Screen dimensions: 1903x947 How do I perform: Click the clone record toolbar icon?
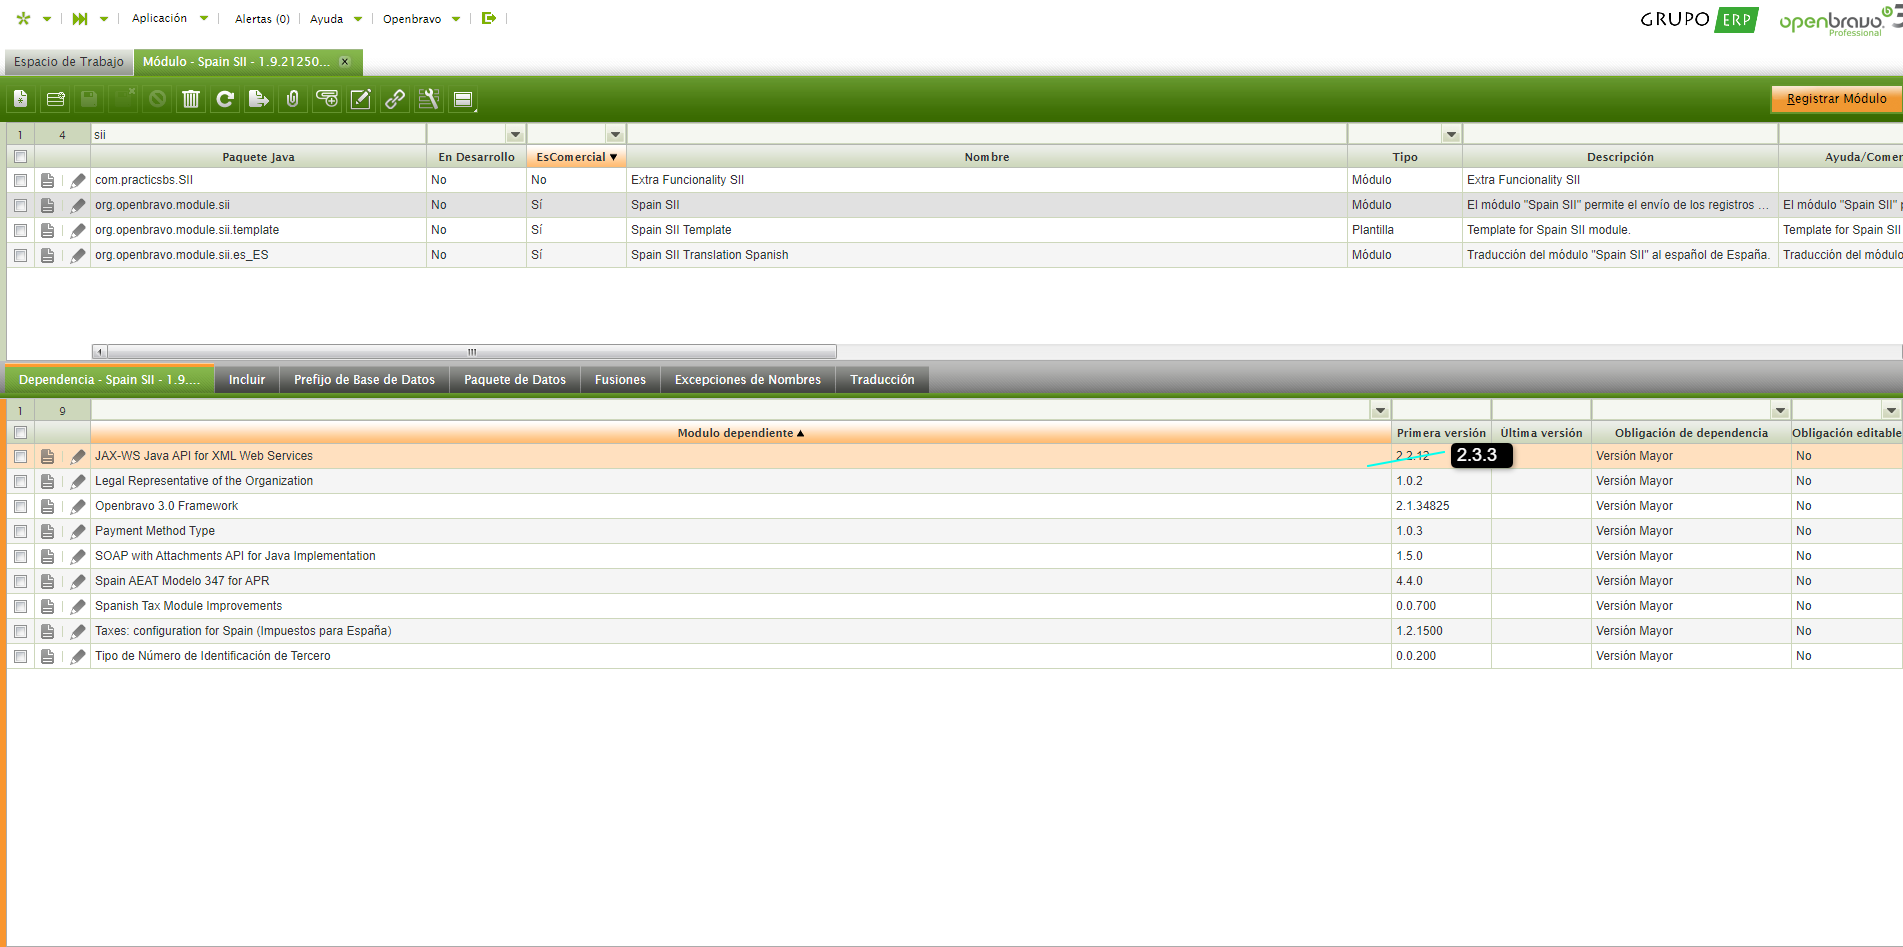(x=327, y=99)
